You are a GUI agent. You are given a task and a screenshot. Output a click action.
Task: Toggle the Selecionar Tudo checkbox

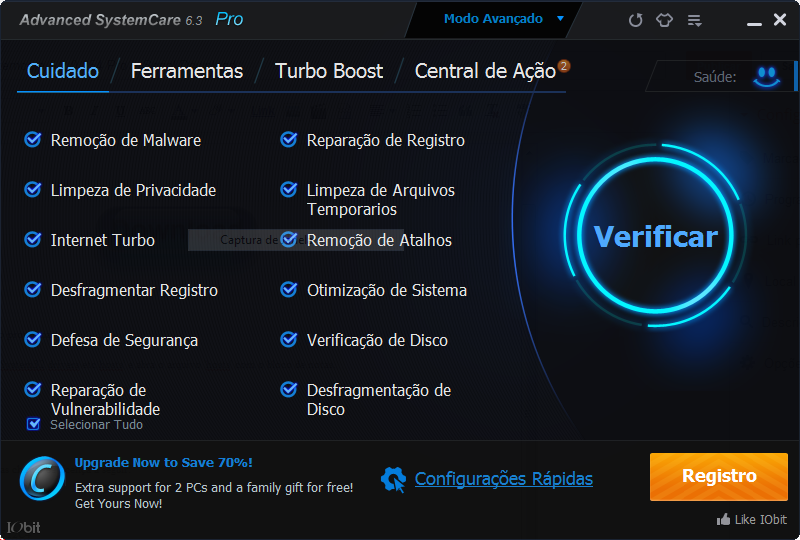pyautogui.click(x=34, y=424)
